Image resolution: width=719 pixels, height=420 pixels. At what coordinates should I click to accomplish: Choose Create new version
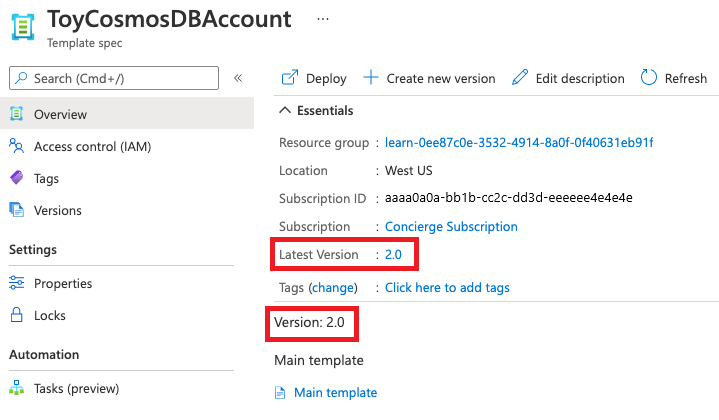(441, 79)
